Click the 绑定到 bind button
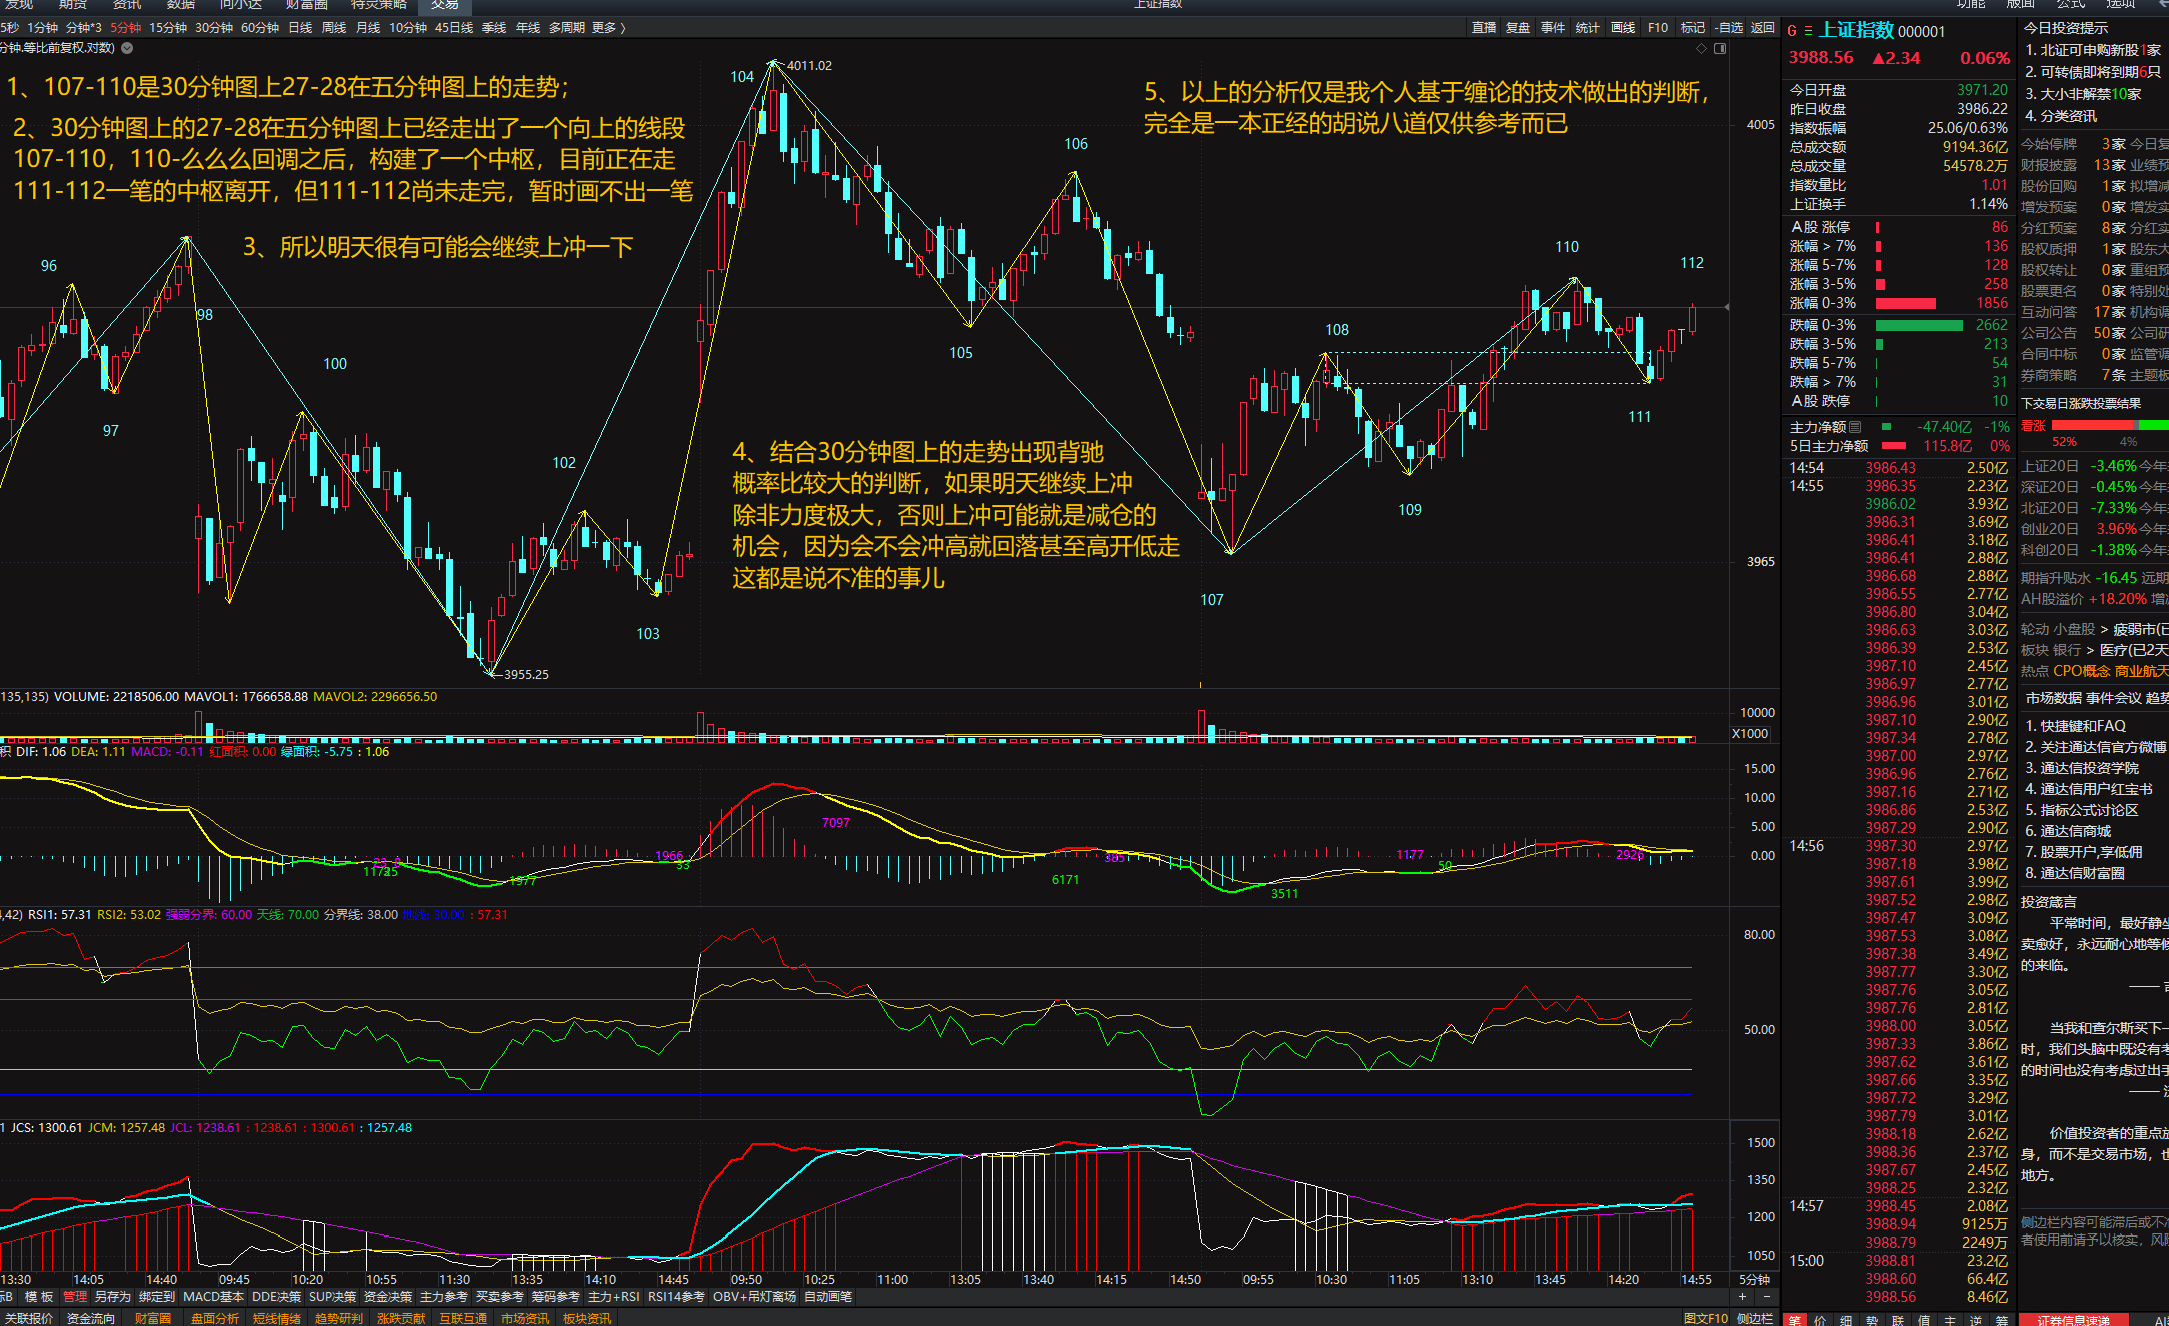The height and width of the screenshot is (1326, 2169). pyautogui.click(x=157, y=1297)
